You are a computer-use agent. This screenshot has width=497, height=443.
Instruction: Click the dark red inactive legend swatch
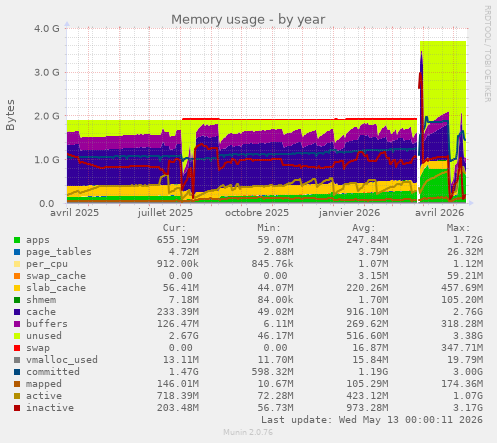(x=17, y=408)
